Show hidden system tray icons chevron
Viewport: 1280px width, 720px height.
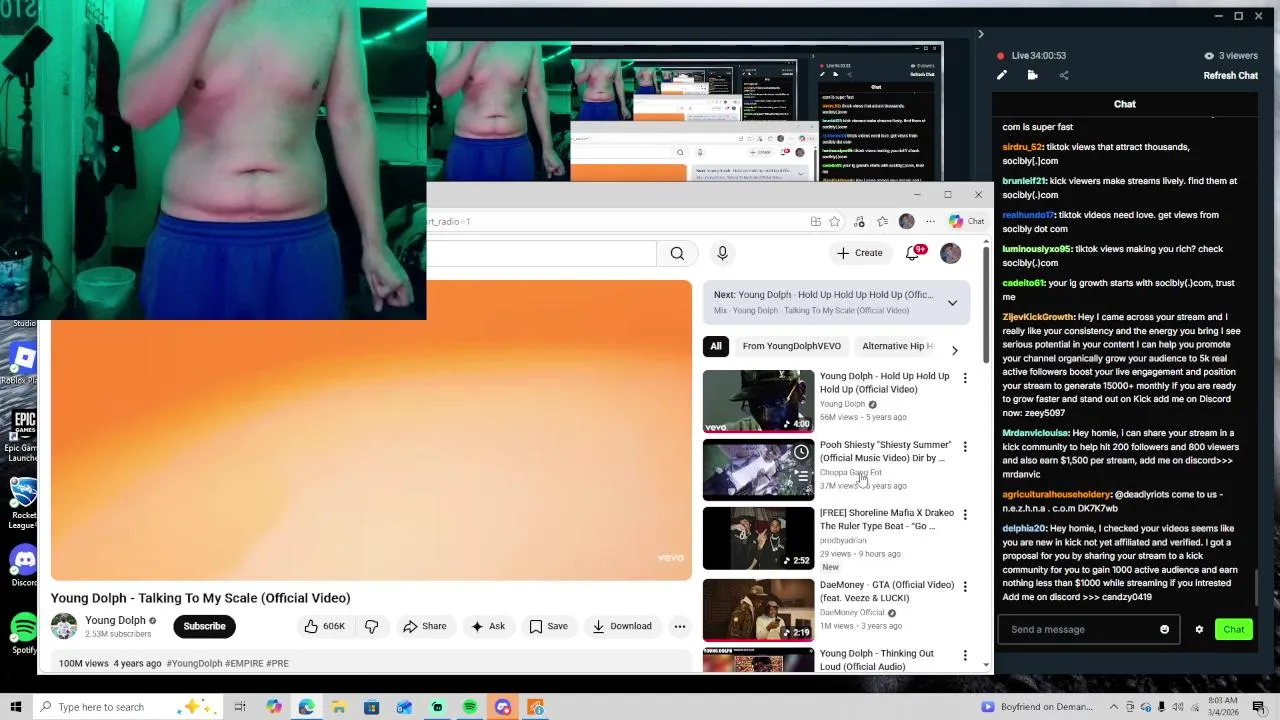(1113, 707)
